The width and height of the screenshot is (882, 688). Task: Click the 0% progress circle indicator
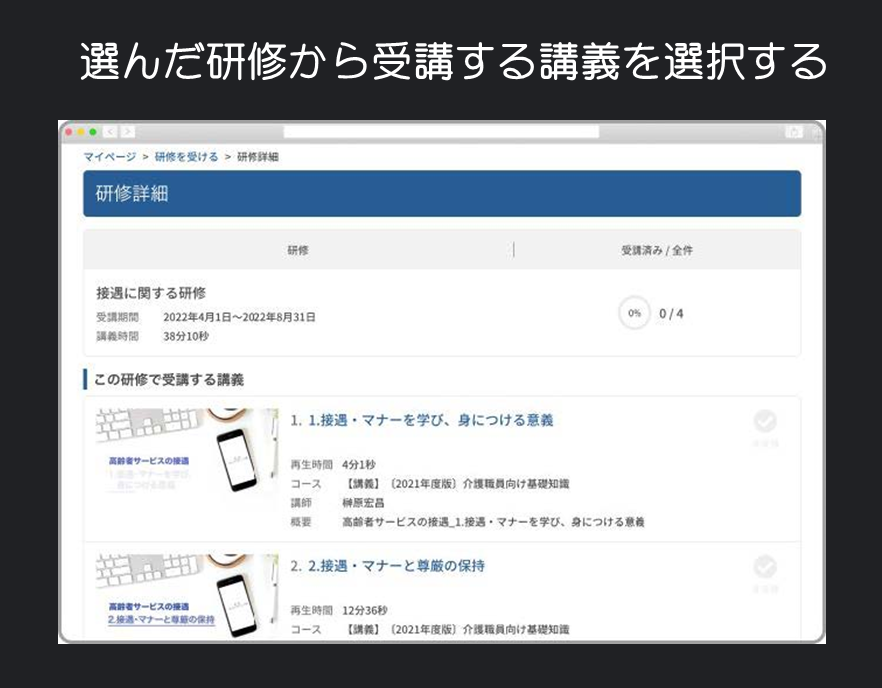[x=633, y=313]
